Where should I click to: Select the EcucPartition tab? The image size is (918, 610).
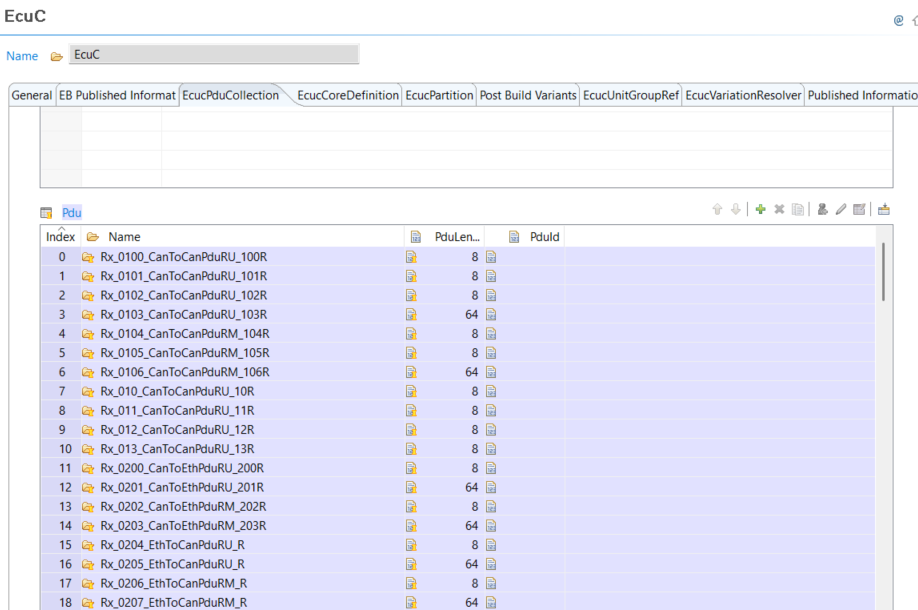(x=438, y=96)
